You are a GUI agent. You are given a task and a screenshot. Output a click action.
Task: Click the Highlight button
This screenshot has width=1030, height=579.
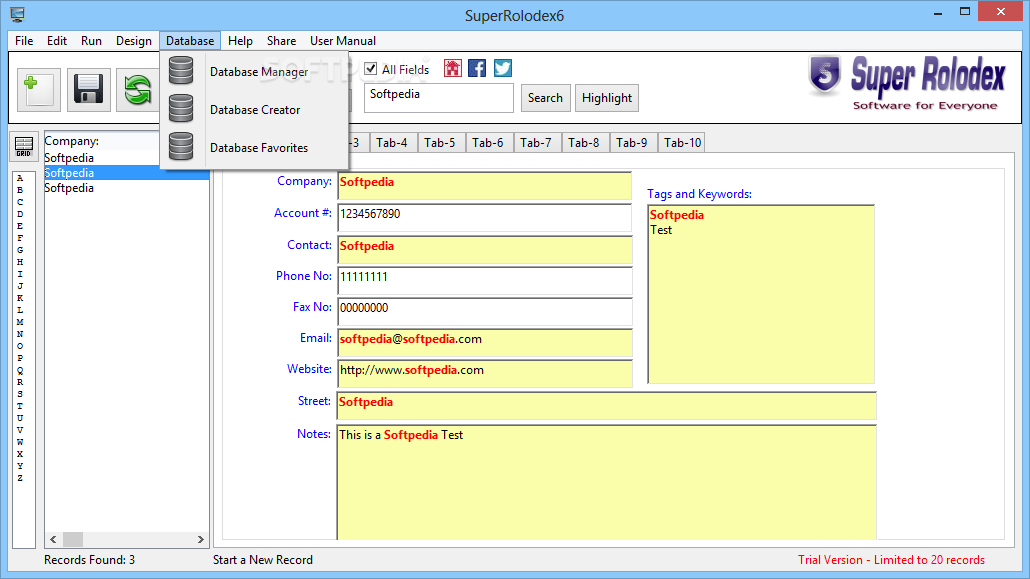pyautogui.click(x=606, y=98)
